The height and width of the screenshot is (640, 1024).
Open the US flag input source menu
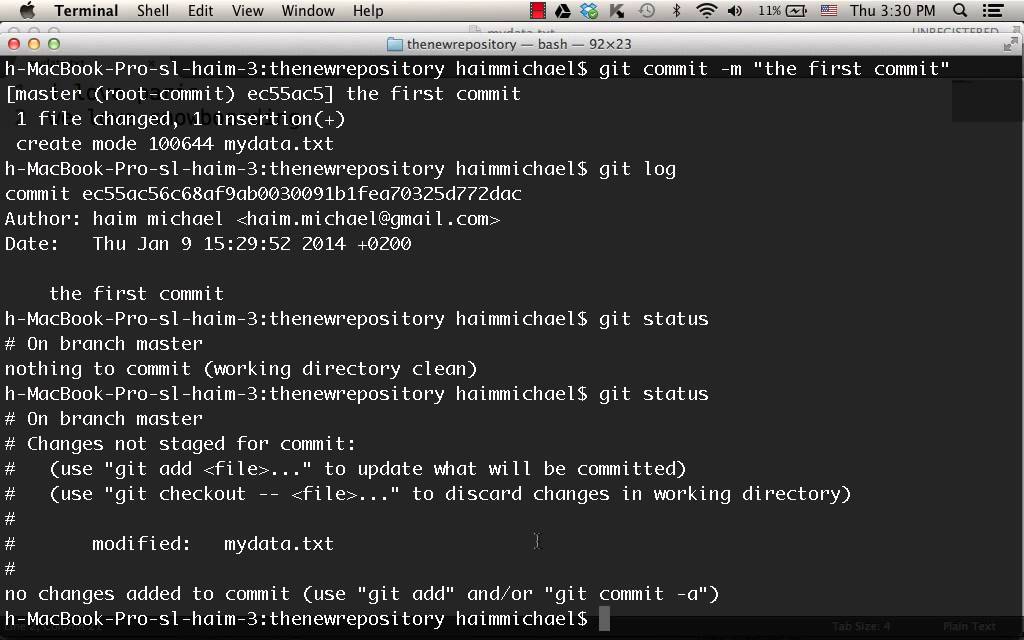point(829,10)
